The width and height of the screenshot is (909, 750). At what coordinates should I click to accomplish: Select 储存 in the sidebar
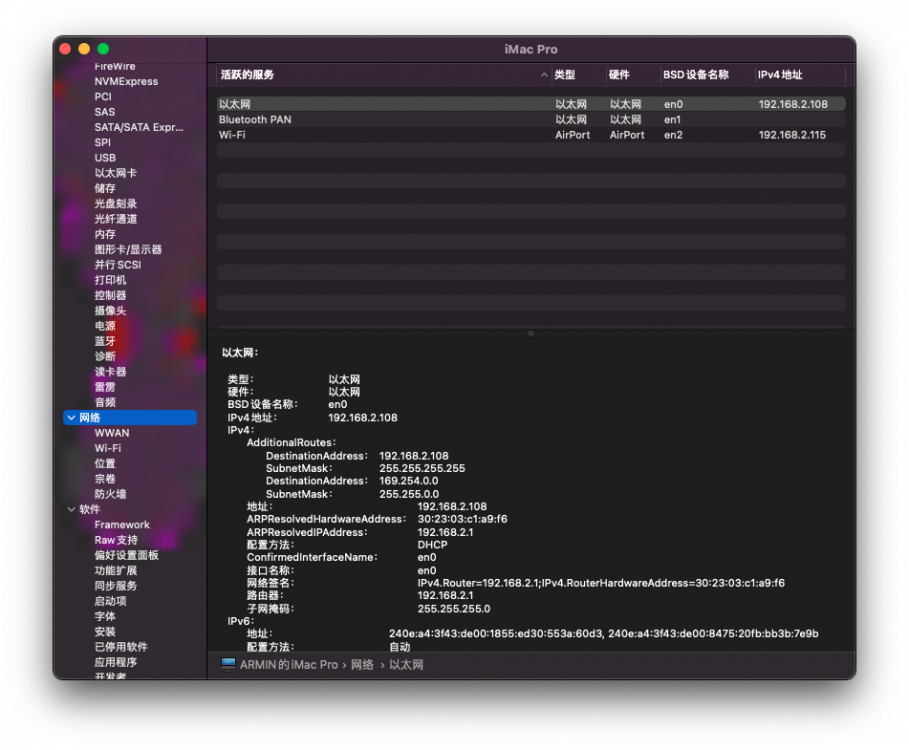105,188
